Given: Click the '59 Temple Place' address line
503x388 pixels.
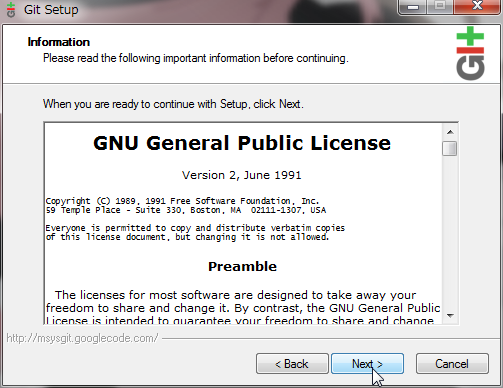Looking at the screenshot, I should point(186,210).
